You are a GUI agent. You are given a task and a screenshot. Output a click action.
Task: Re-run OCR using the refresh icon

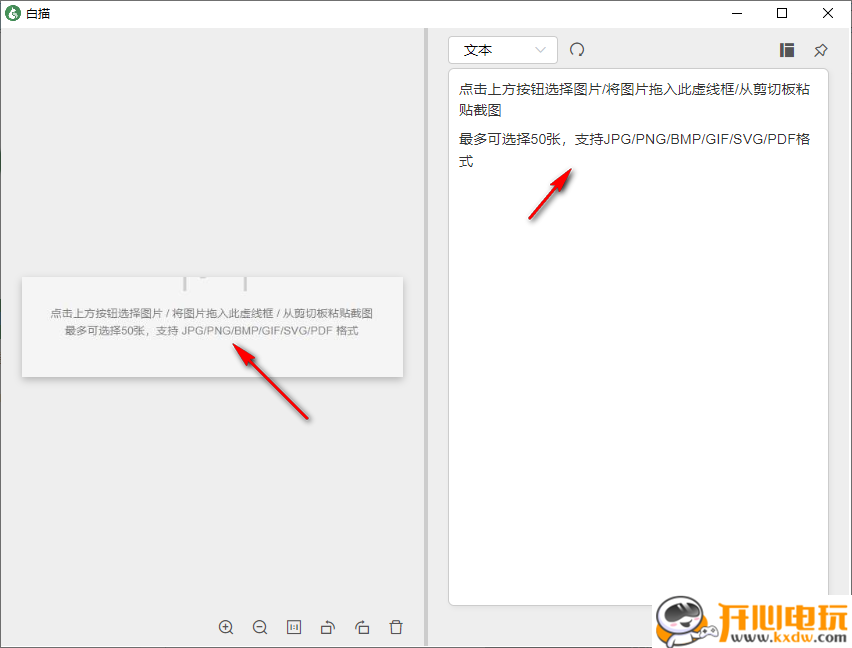click(x=577, y=49)
